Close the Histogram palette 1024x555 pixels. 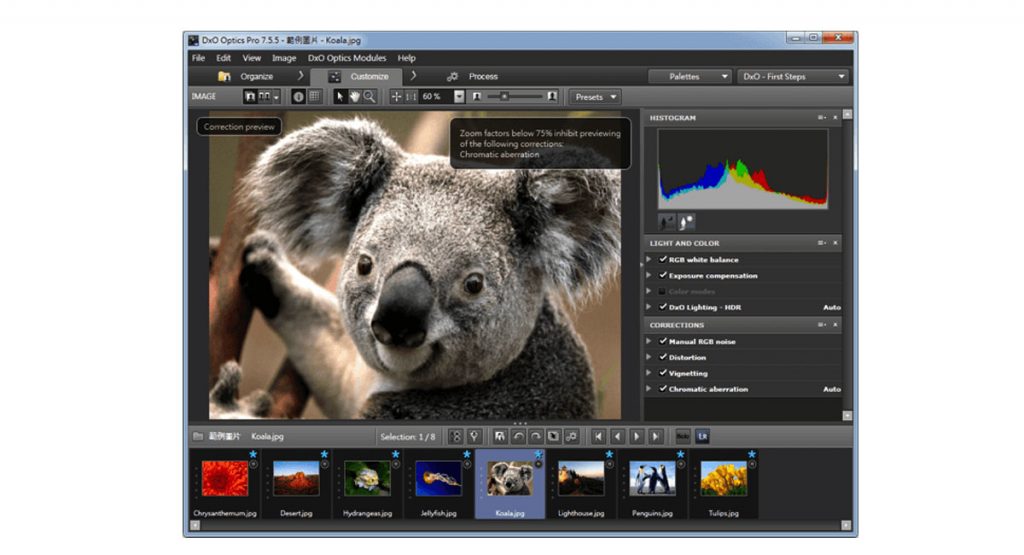pyautogui.click(x=835, y=118)
